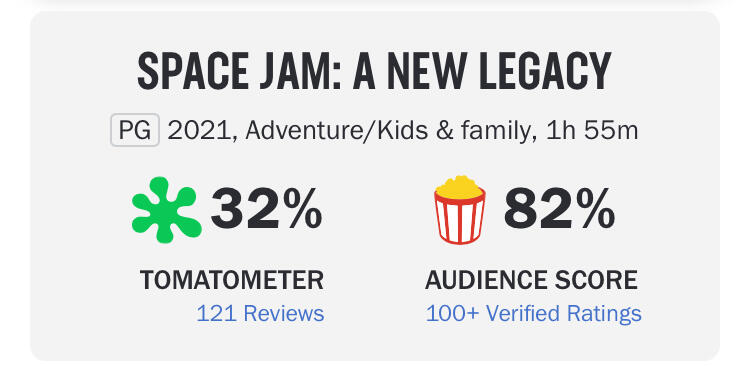Click the word LEGACY in the title
This screenshot has width=750, height=366.
coord(545,71)
